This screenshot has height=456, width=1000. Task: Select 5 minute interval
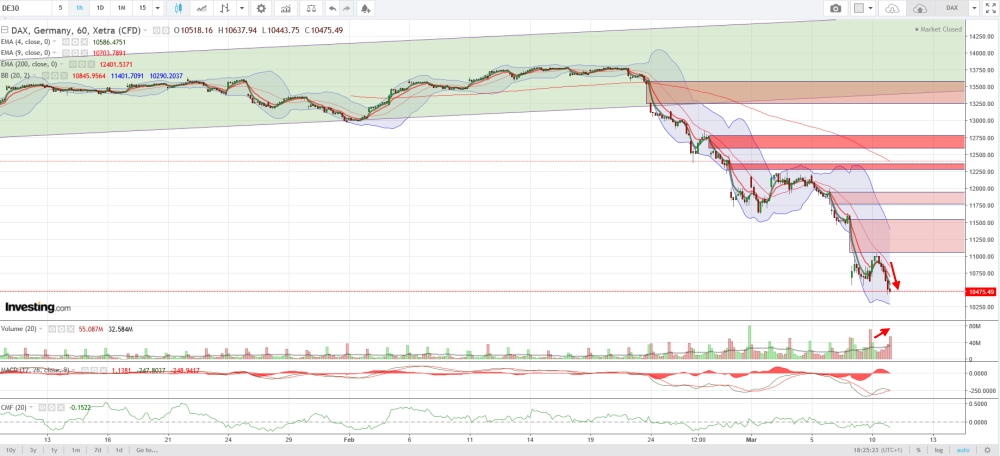[x=61, y=8]
